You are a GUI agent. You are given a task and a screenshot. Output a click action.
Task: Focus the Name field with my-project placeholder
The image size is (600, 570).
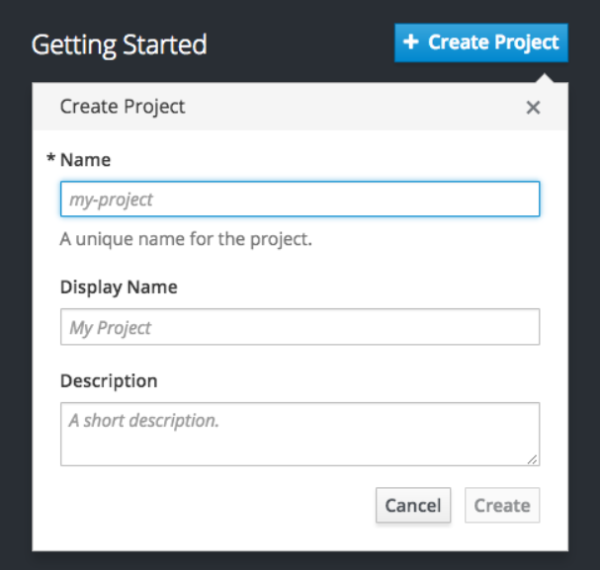[x=300, y=199]
